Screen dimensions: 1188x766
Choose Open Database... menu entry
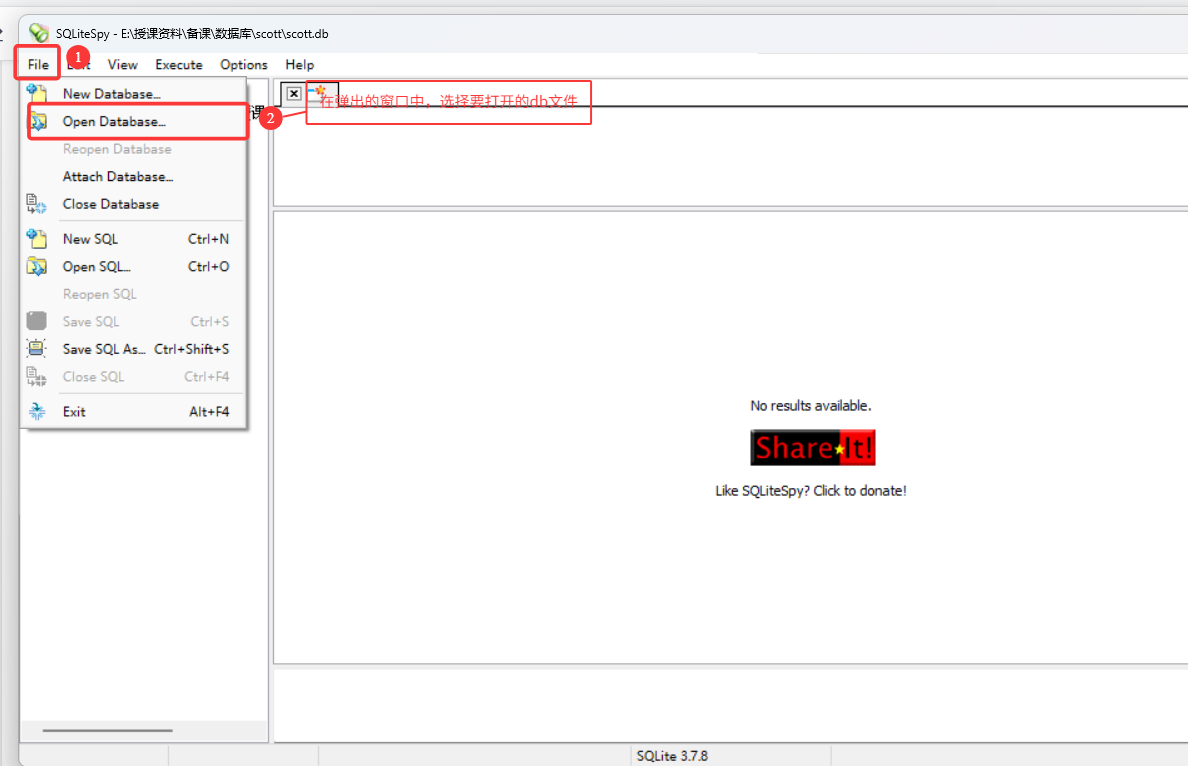tap(133, 121)
